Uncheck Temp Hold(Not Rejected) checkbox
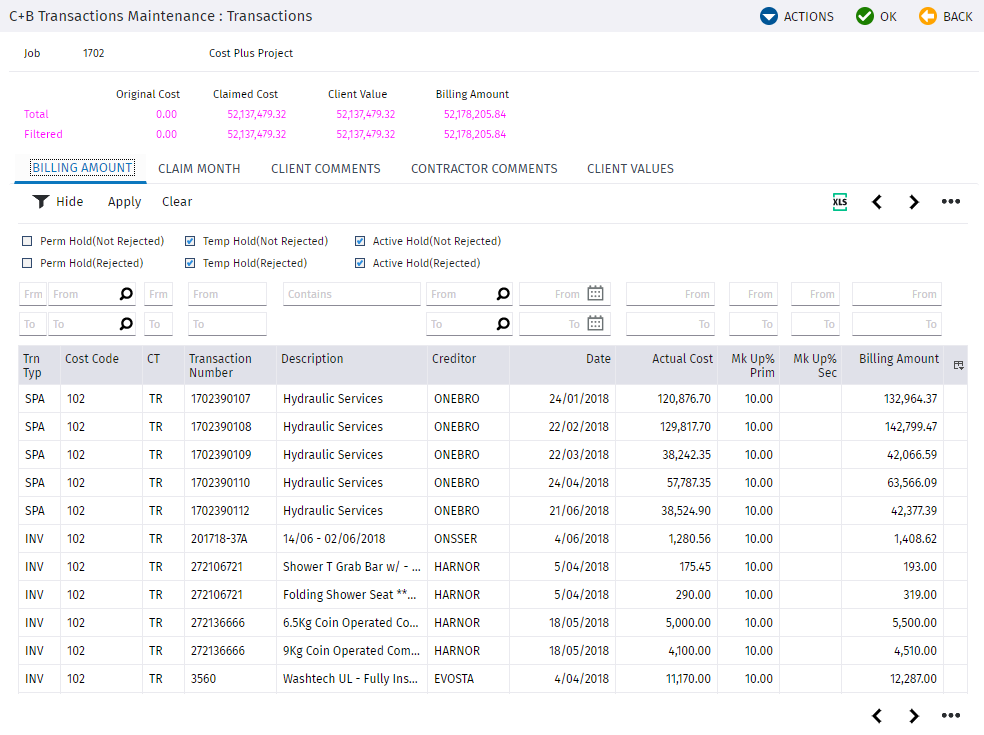This screenshot has width=984, height=735. coord(190,241)
